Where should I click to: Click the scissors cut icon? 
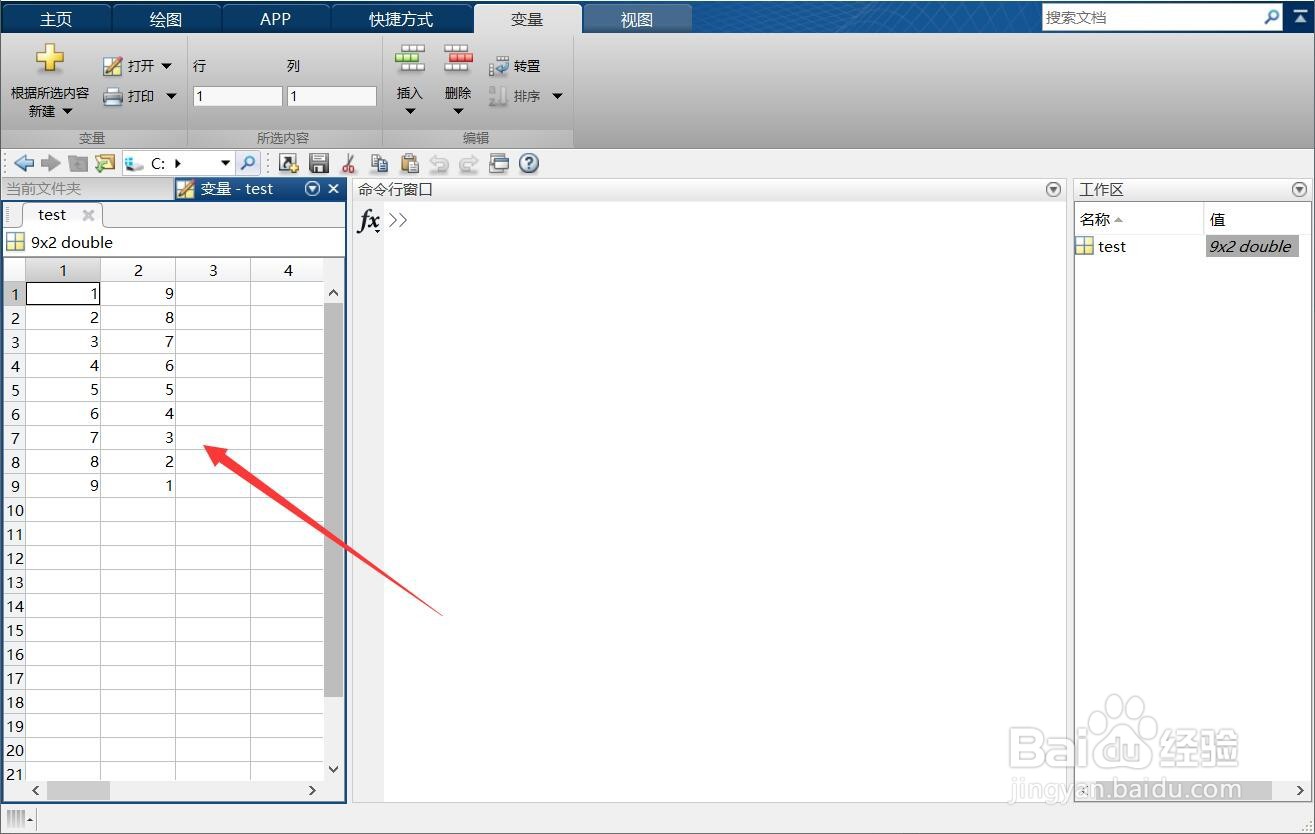349,163
